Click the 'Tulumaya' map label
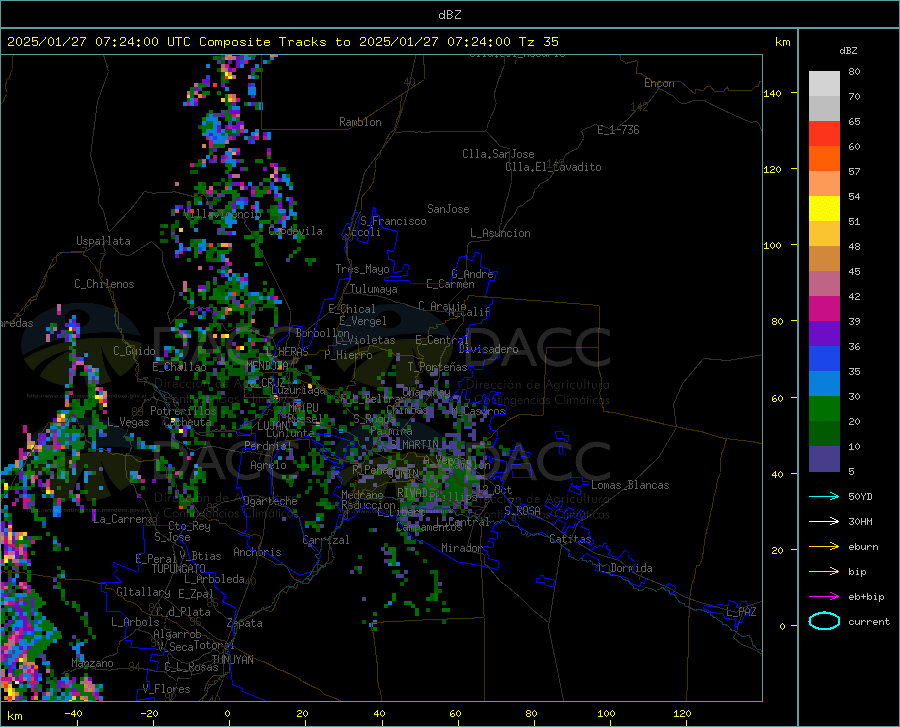This screenshot has width=900, height=727. click(373, 289)
